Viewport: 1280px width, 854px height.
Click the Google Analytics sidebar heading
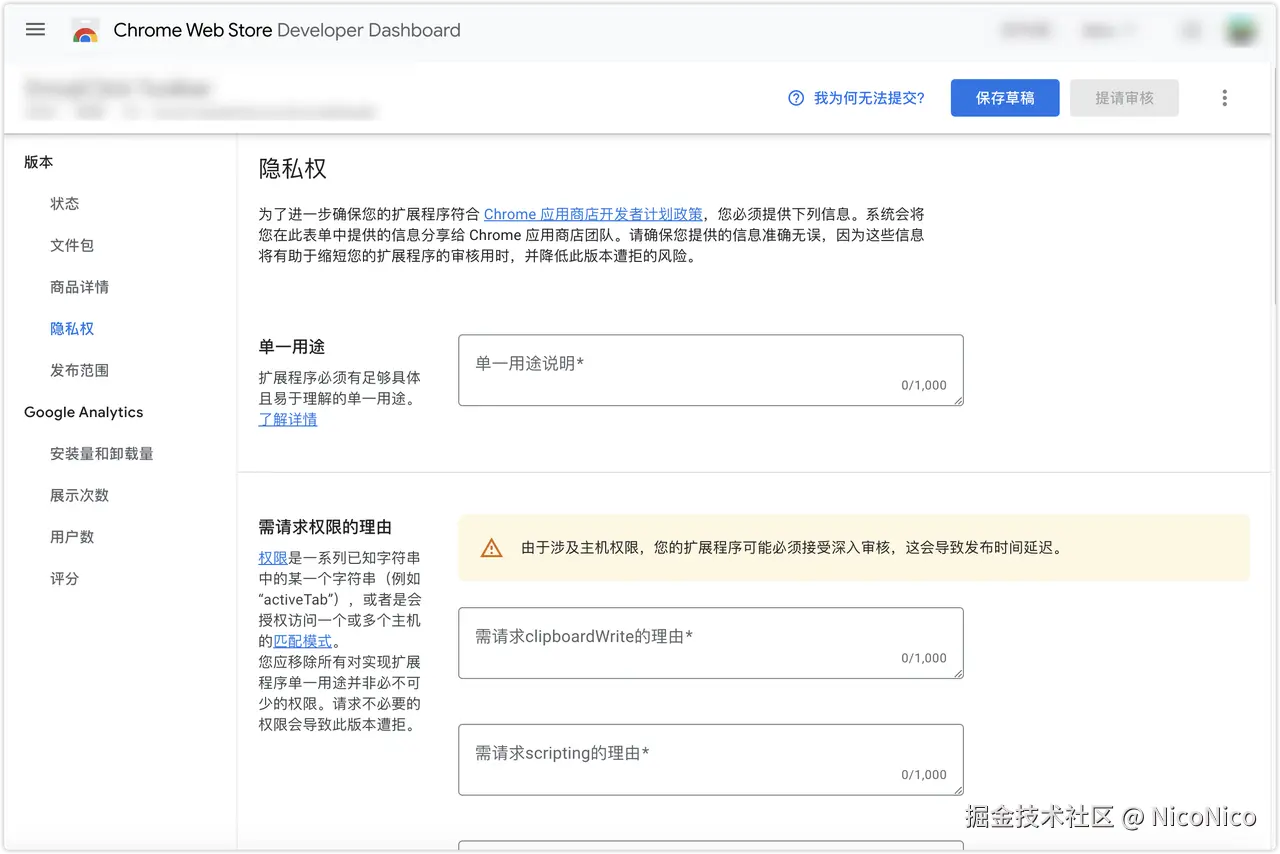84,412
